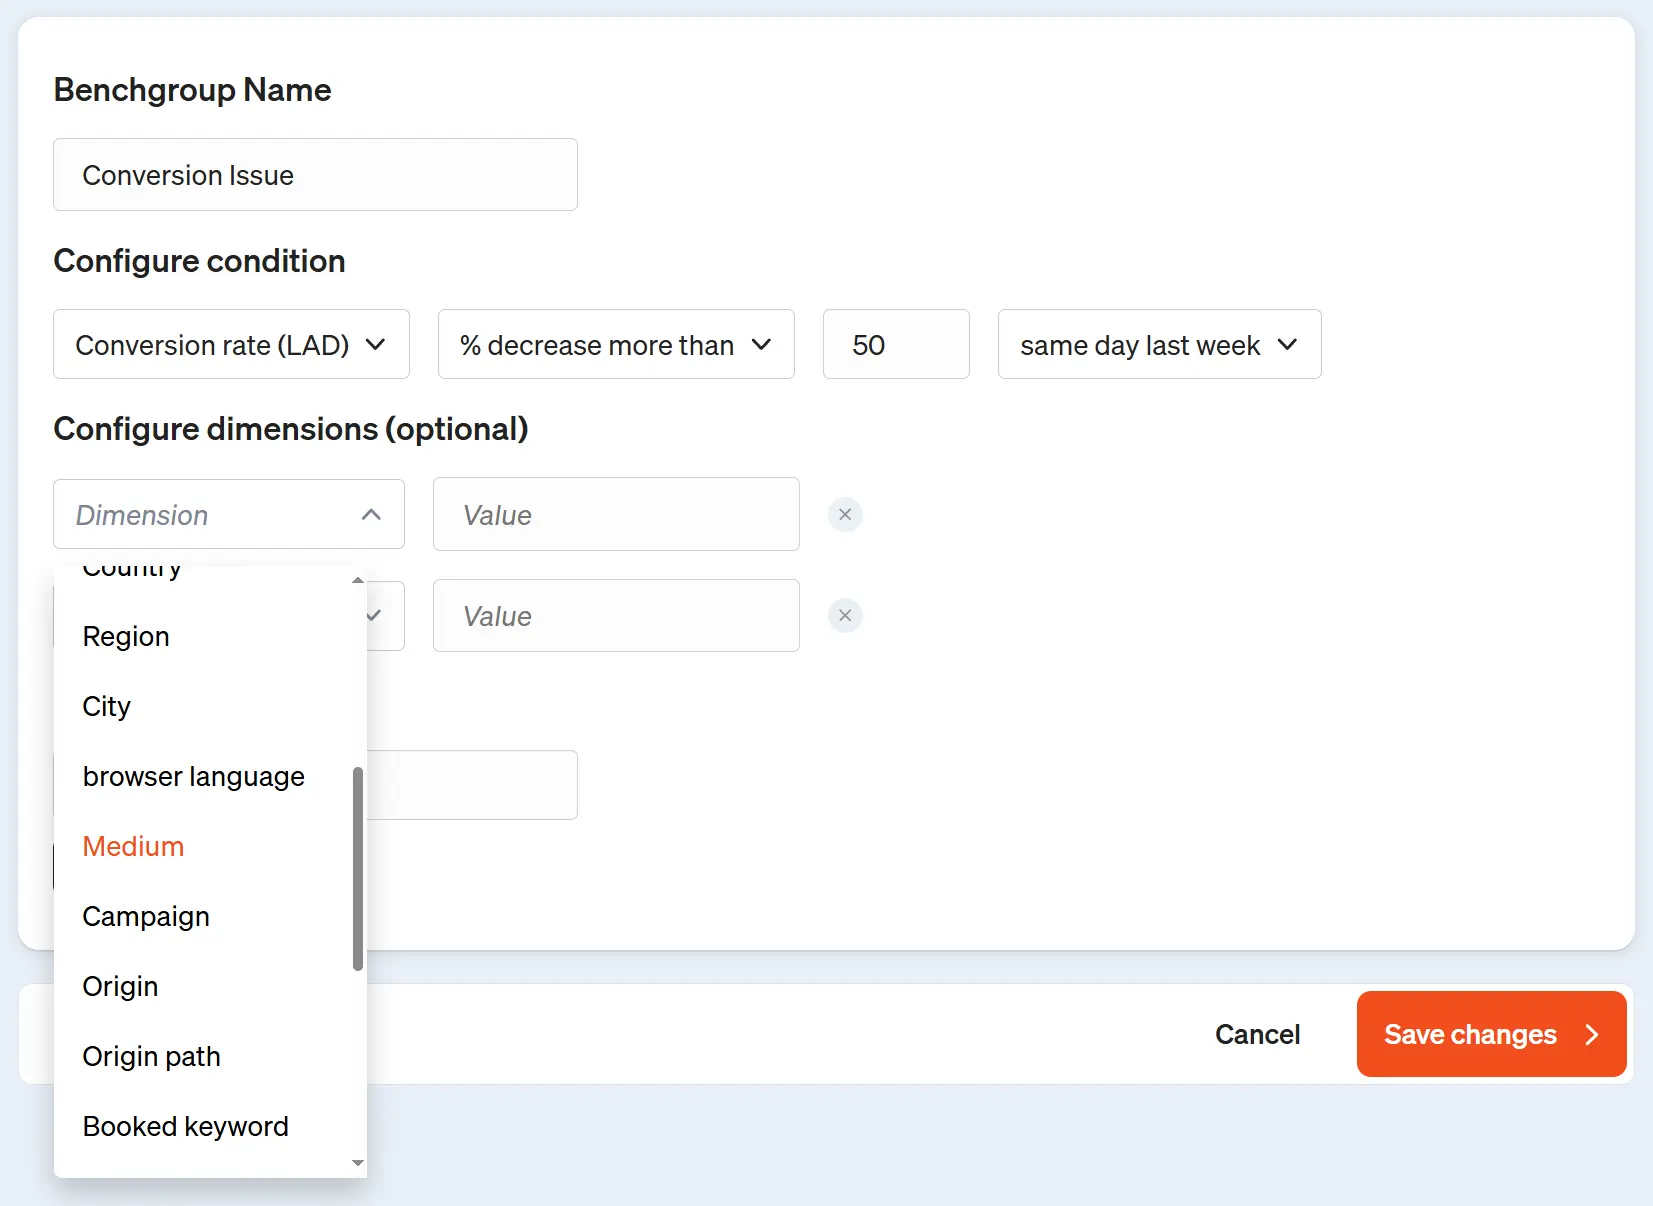
Task: Pick Booked keyword from the list
Action: pos(185,1127)
